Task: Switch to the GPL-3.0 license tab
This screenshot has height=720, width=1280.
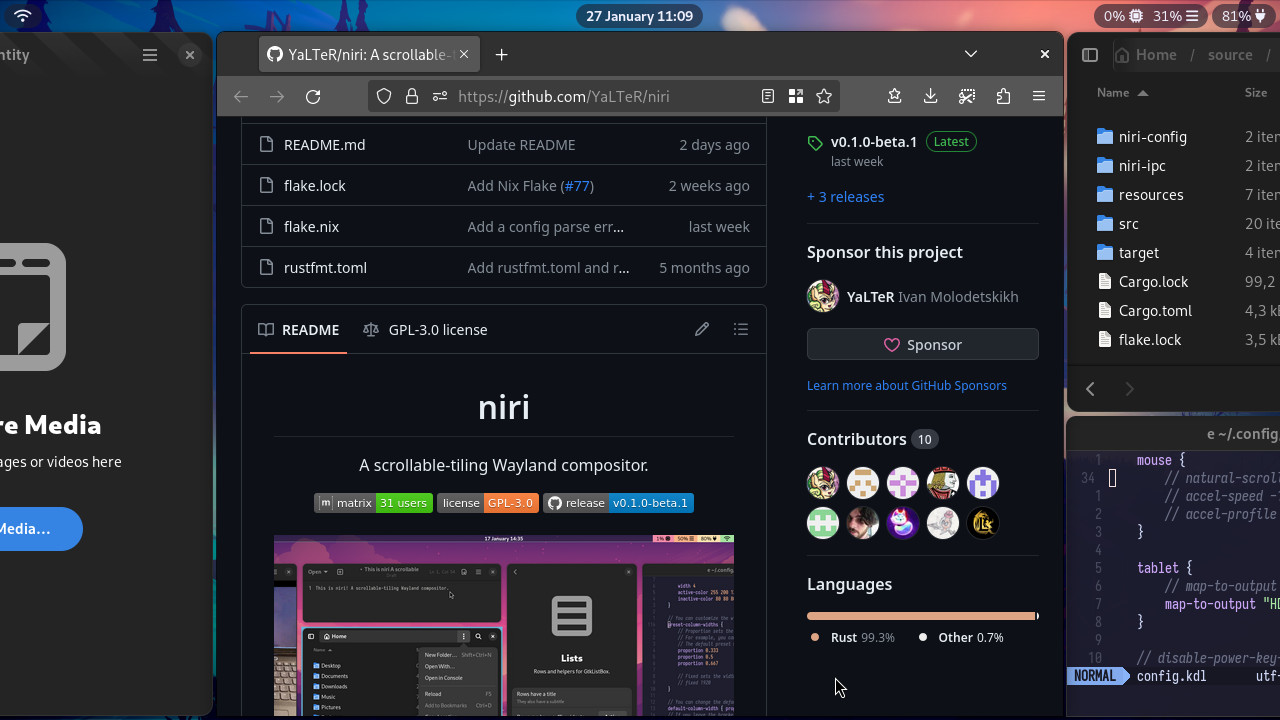Action: pos(425,329)
